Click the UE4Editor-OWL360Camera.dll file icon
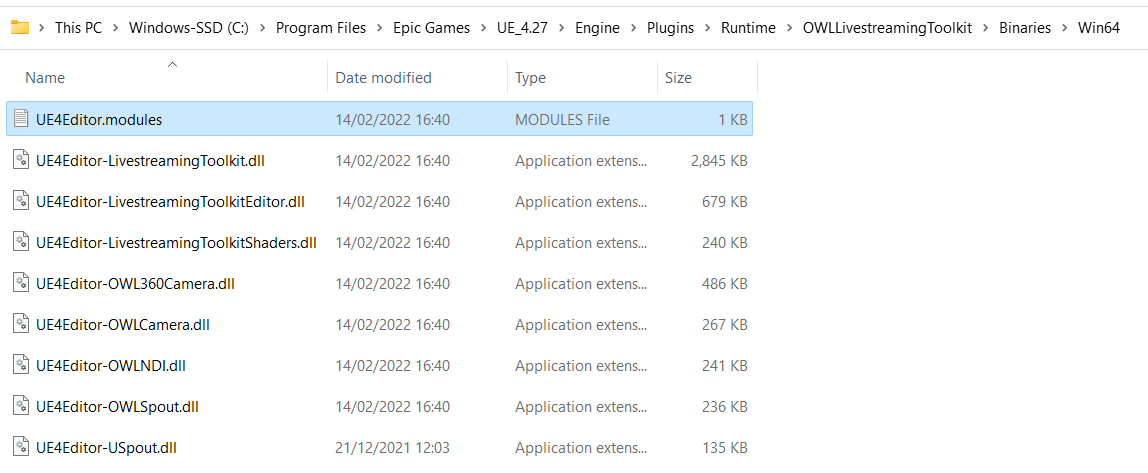Image resolution: width=1148 pixels, height=473 pixels. click(21, 283)
